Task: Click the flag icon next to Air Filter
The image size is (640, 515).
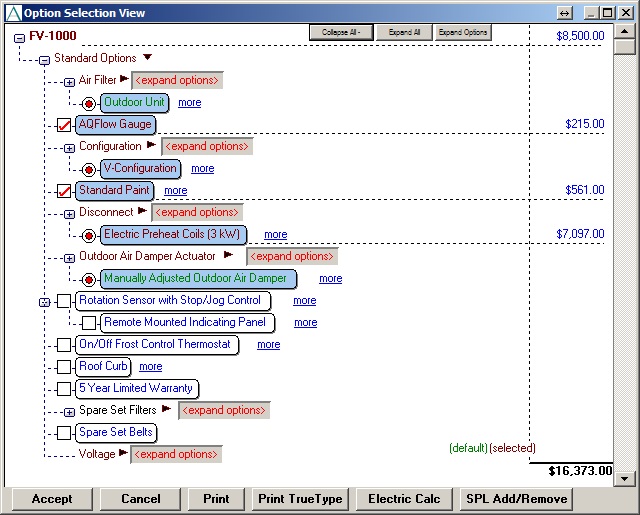Action: point(124,79)
